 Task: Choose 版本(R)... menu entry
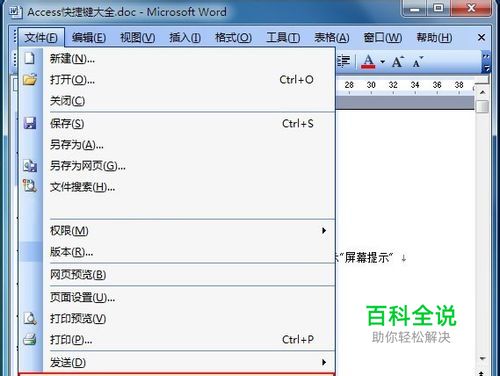tap(177, 252)
